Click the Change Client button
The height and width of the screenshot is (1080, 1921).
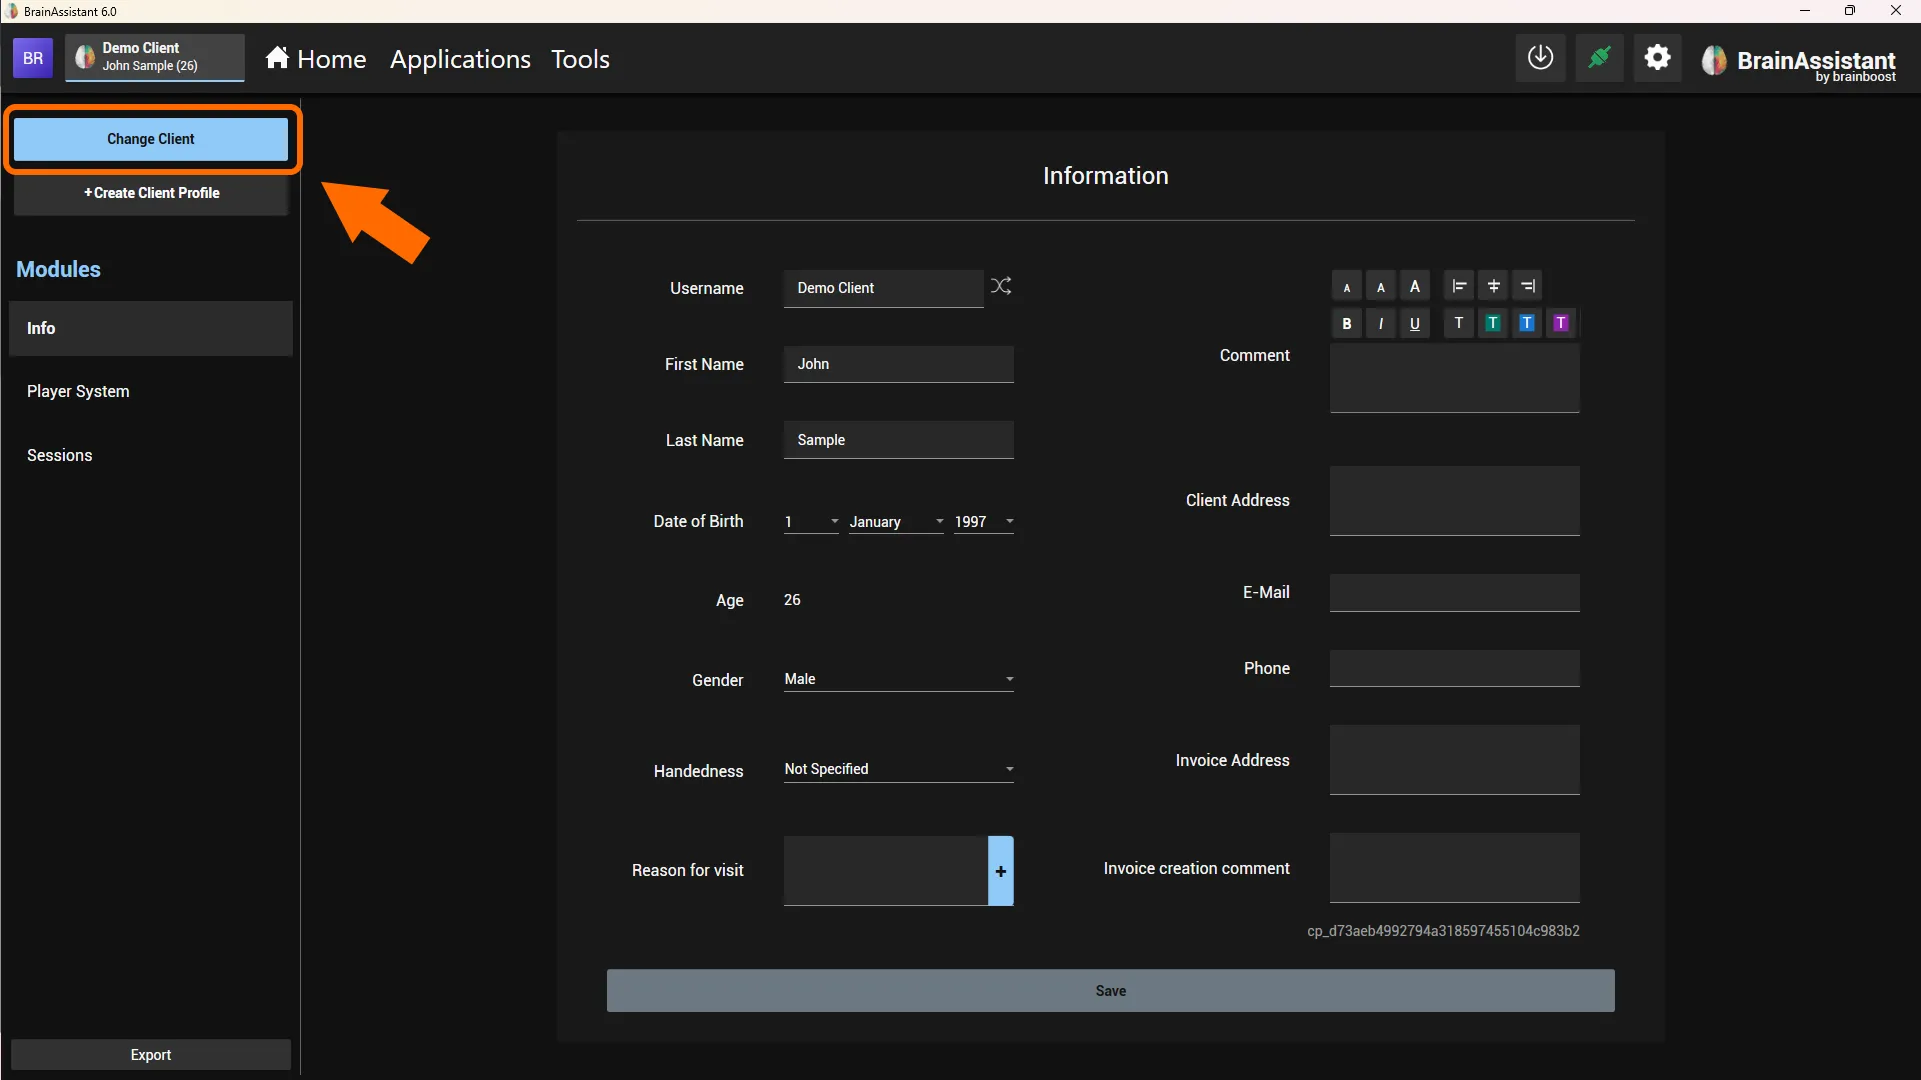(x=151, y=139)
